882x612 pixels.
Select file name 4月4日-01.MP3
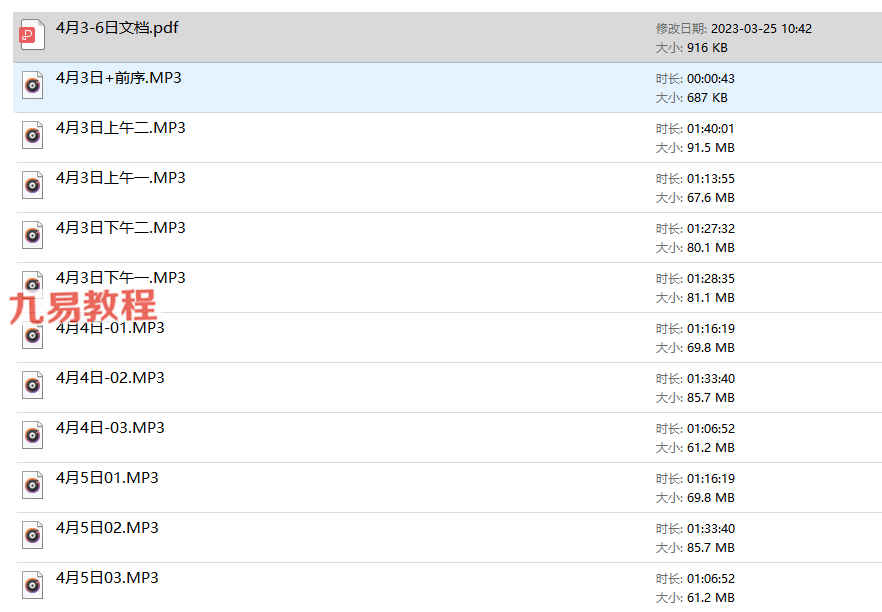coord(110,328)
